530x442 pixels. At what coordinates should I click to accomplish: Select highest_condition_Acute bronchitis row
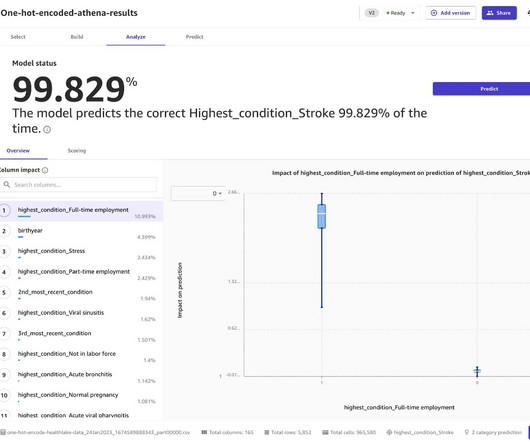(81, 376)
